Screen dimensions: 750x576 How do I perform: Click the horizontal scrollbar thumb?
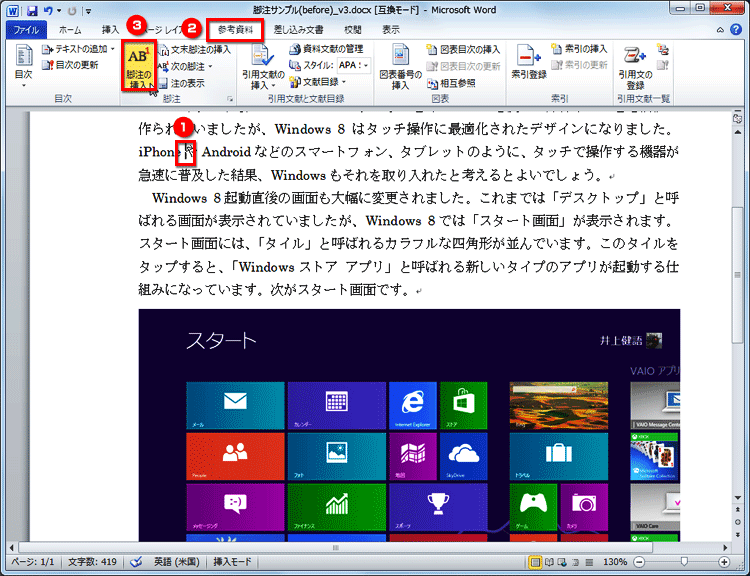[336, 547]
